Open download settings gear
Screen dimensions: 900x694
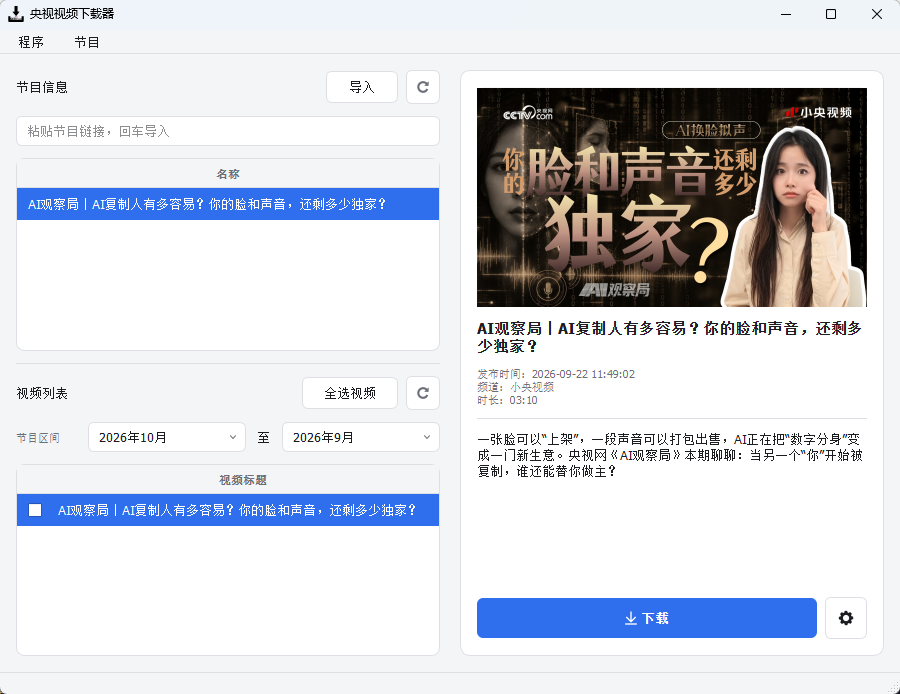[x=845, y=618]
